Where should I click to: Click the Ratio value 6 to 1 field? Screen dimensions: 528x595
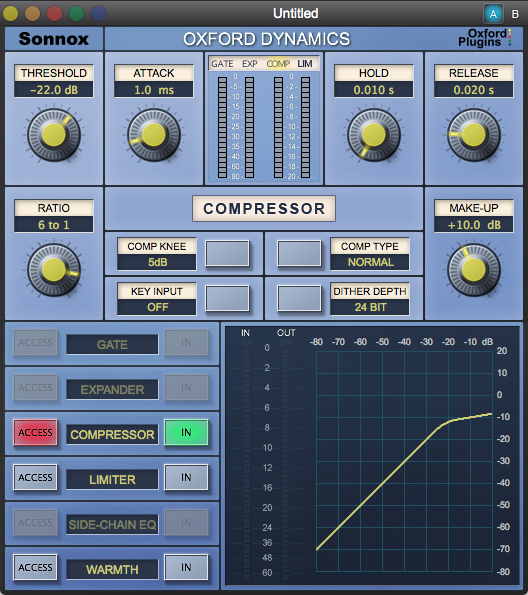[x=54, y=225]
